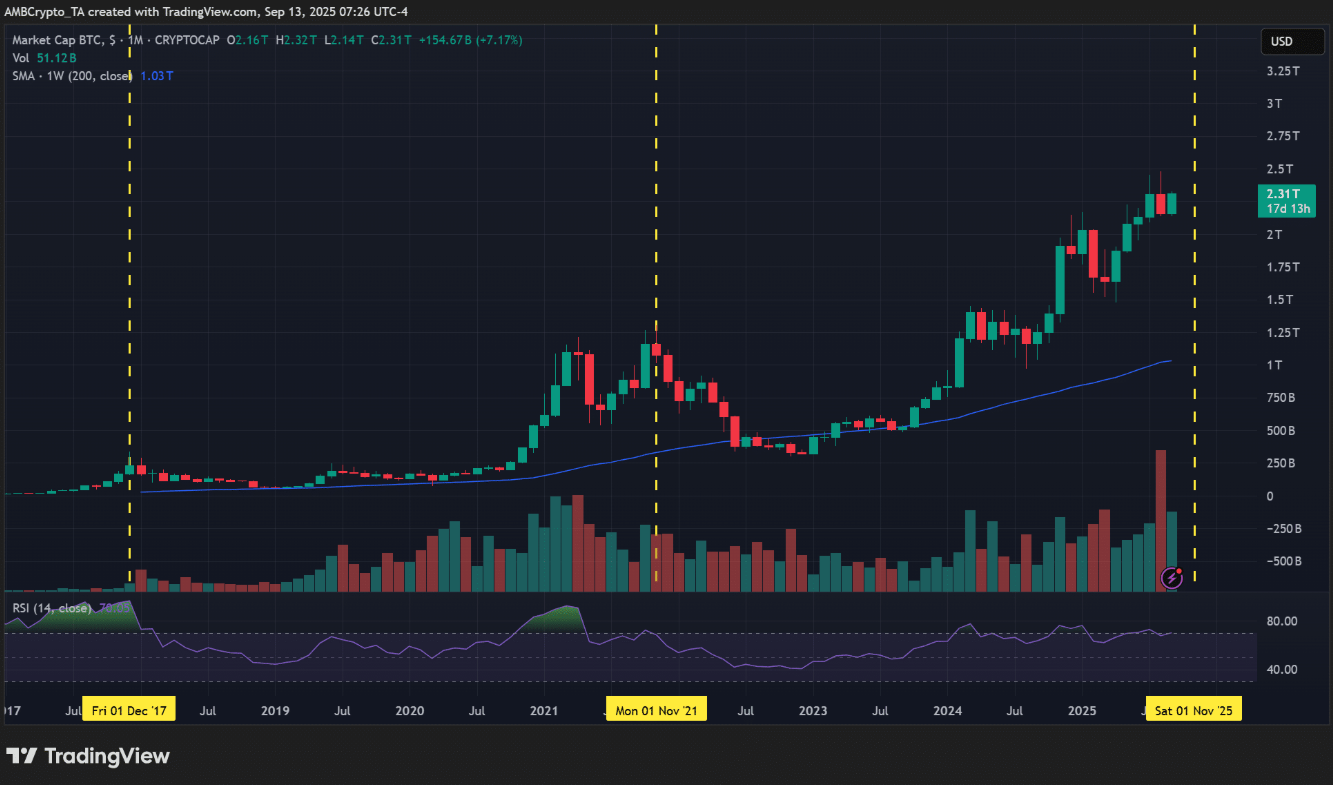Click the tallest red volume bar
Viewport: 1333px width, 785px height.
1160,520
